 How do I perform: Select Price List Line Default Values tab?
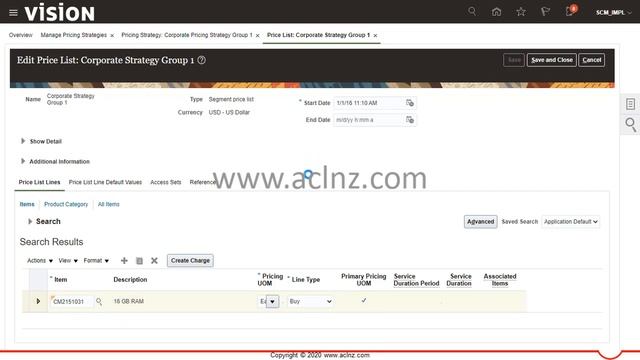pyautogui.click(x=105, y=182)
